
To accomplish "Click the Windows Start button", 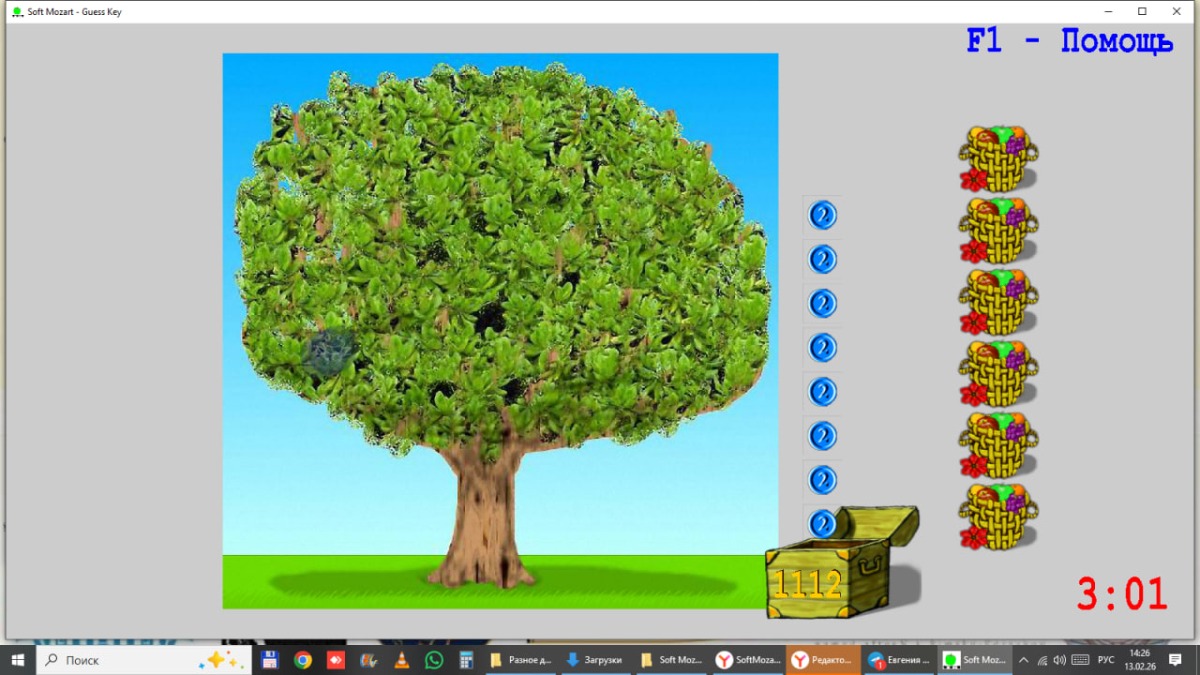I will [18, 660].
